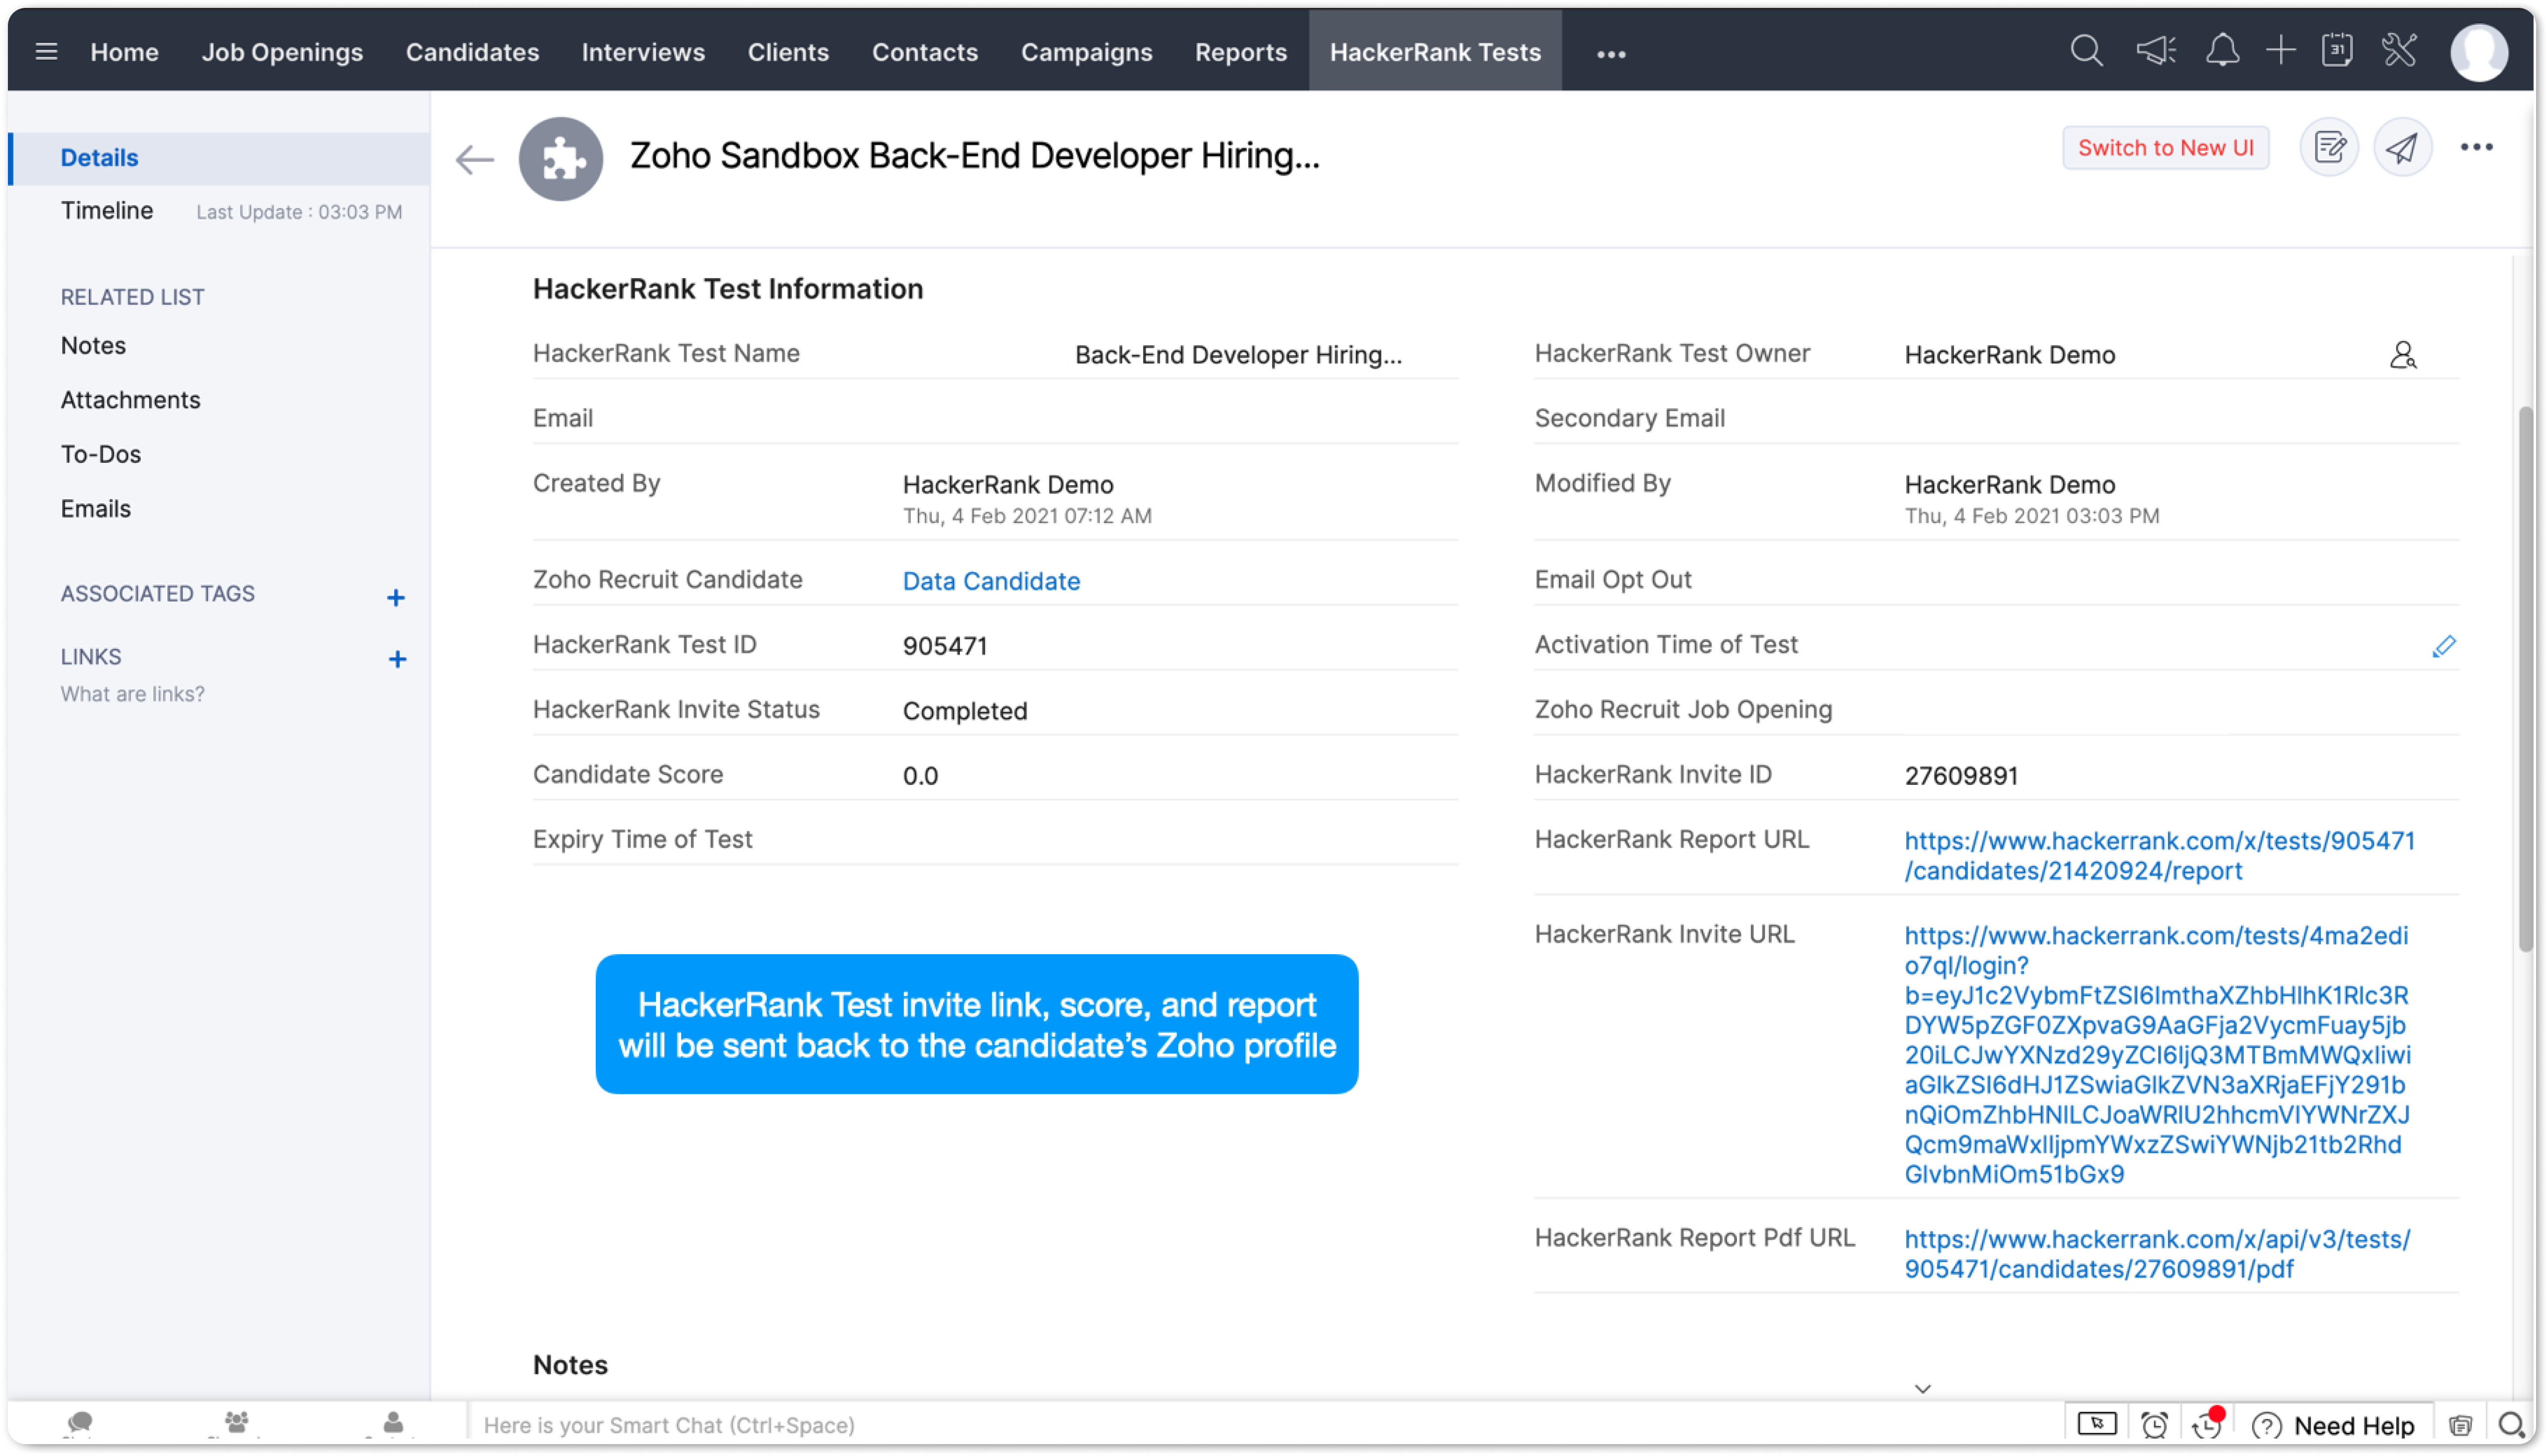
Task: Select Timeline in the left sidebar
Action: coord(107,211)
